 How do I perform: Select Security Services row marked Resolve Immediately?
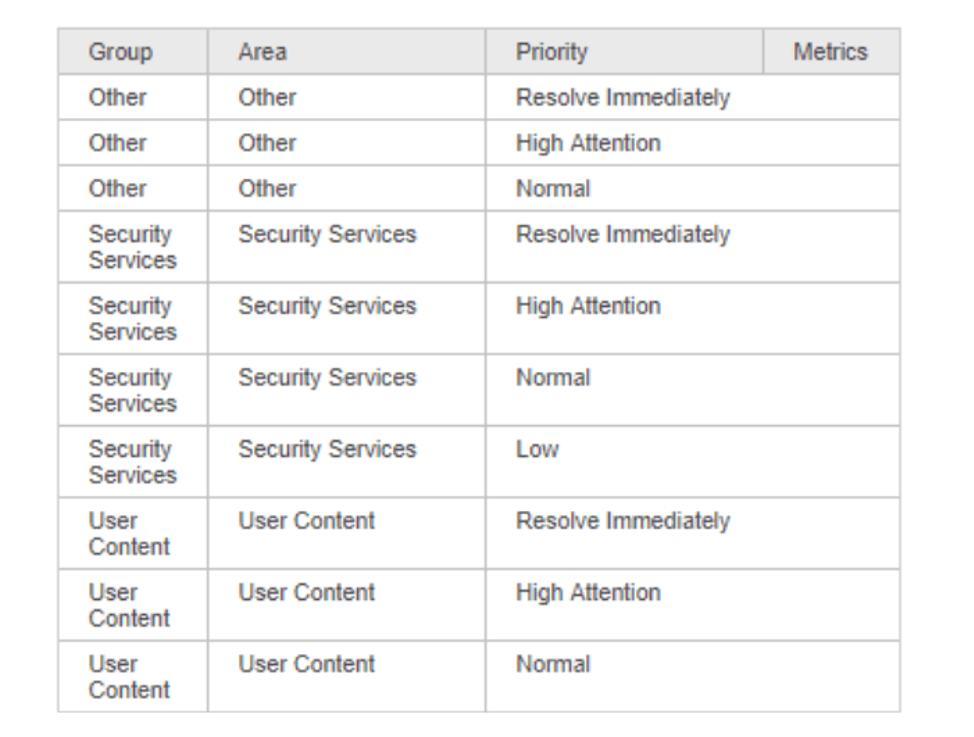(479, 247)
